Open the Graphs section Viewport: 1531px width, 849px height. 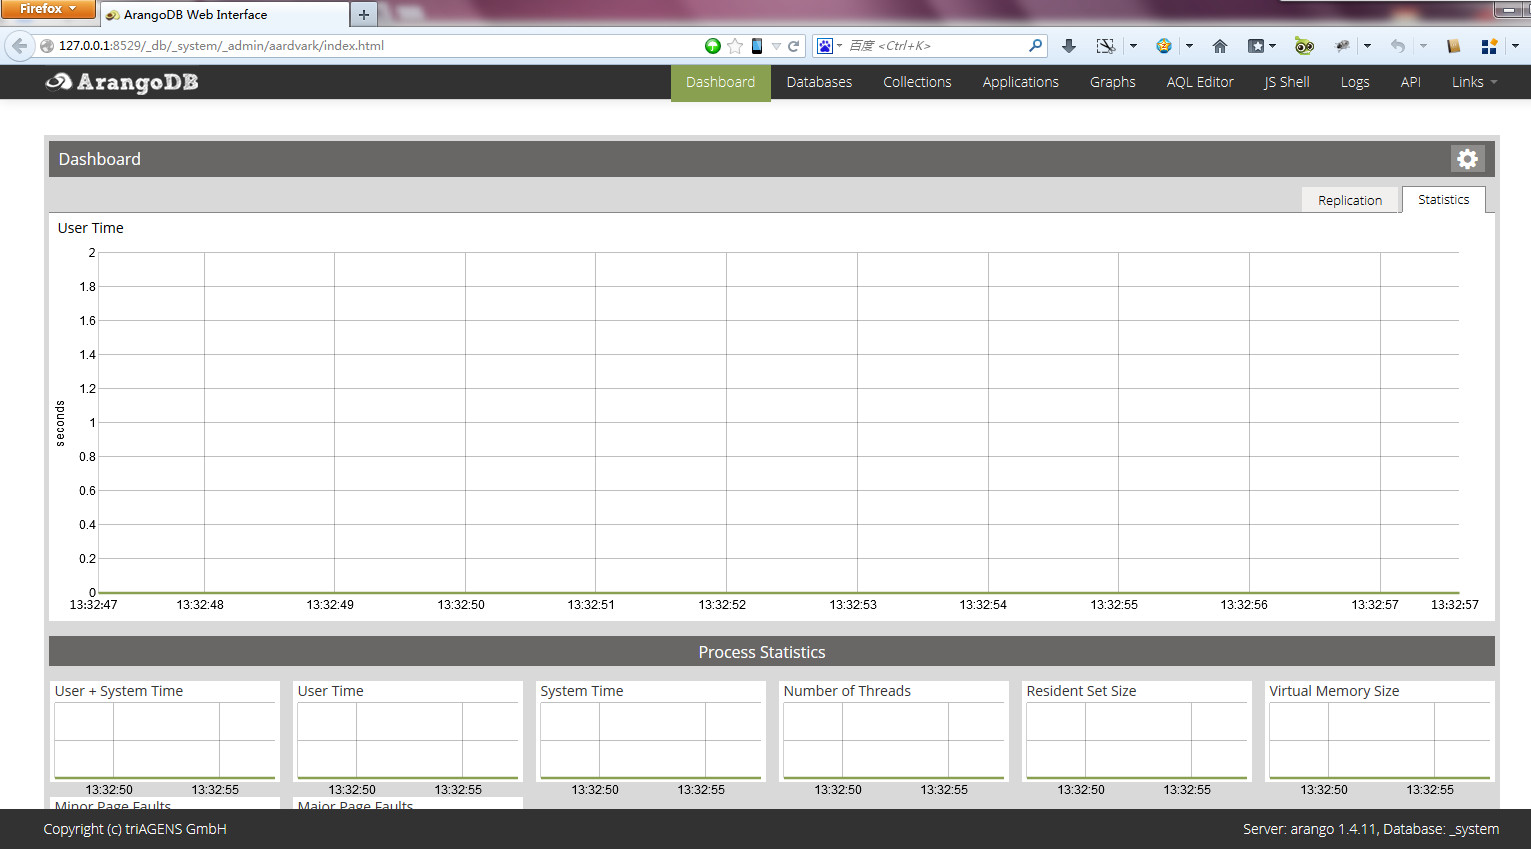tap(1112, 82)
